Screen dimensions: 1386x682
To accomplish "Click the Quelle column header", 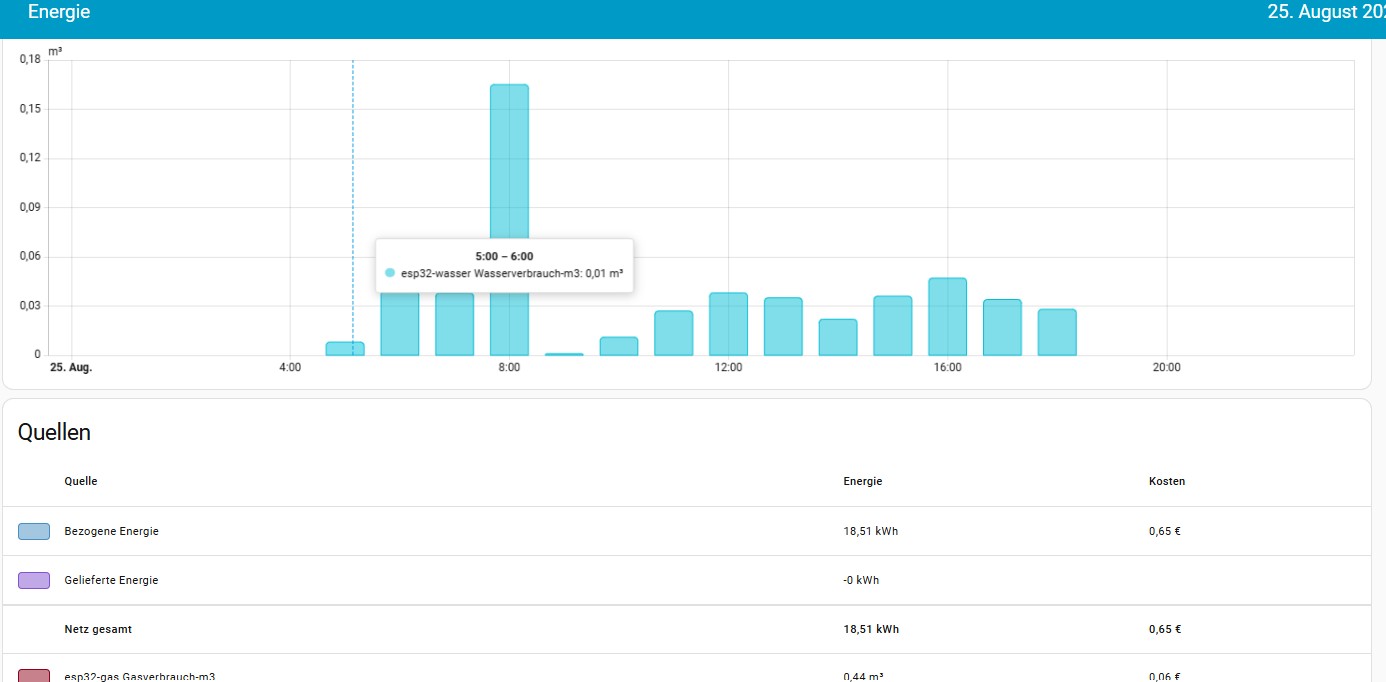I will 81,481.
